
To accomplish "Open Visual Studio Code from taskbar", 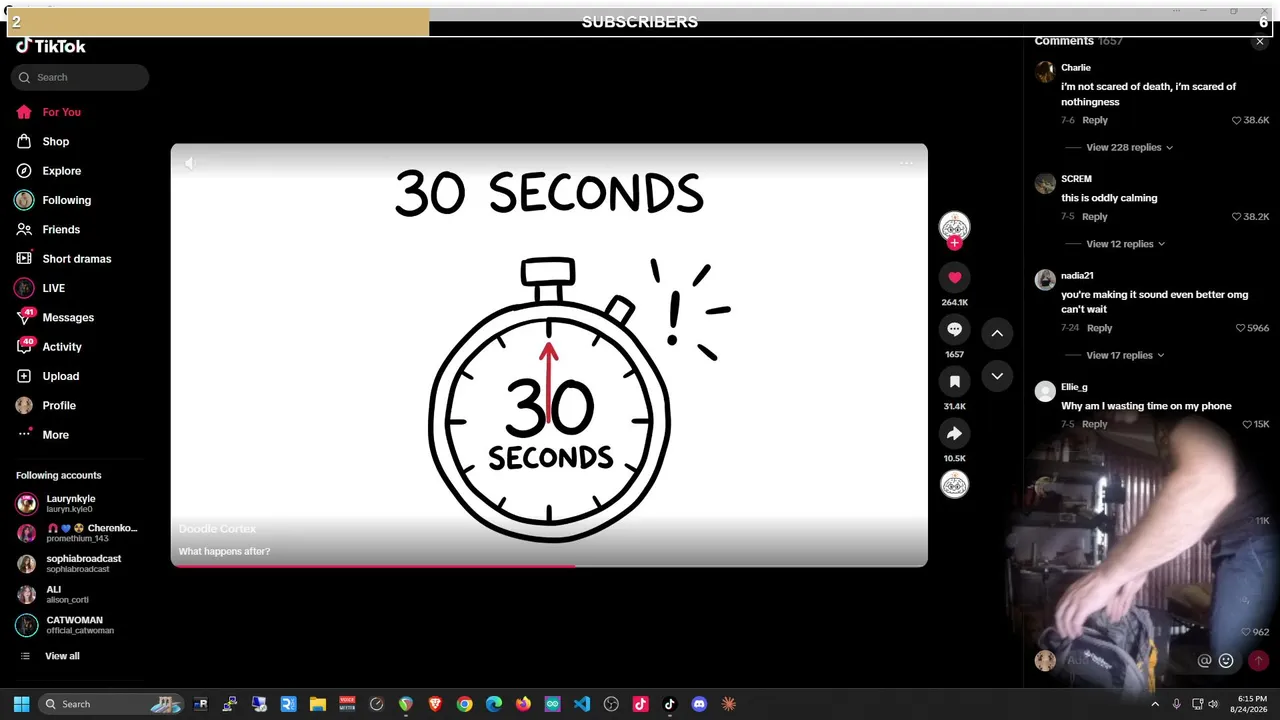I will (x=582, y=704).
